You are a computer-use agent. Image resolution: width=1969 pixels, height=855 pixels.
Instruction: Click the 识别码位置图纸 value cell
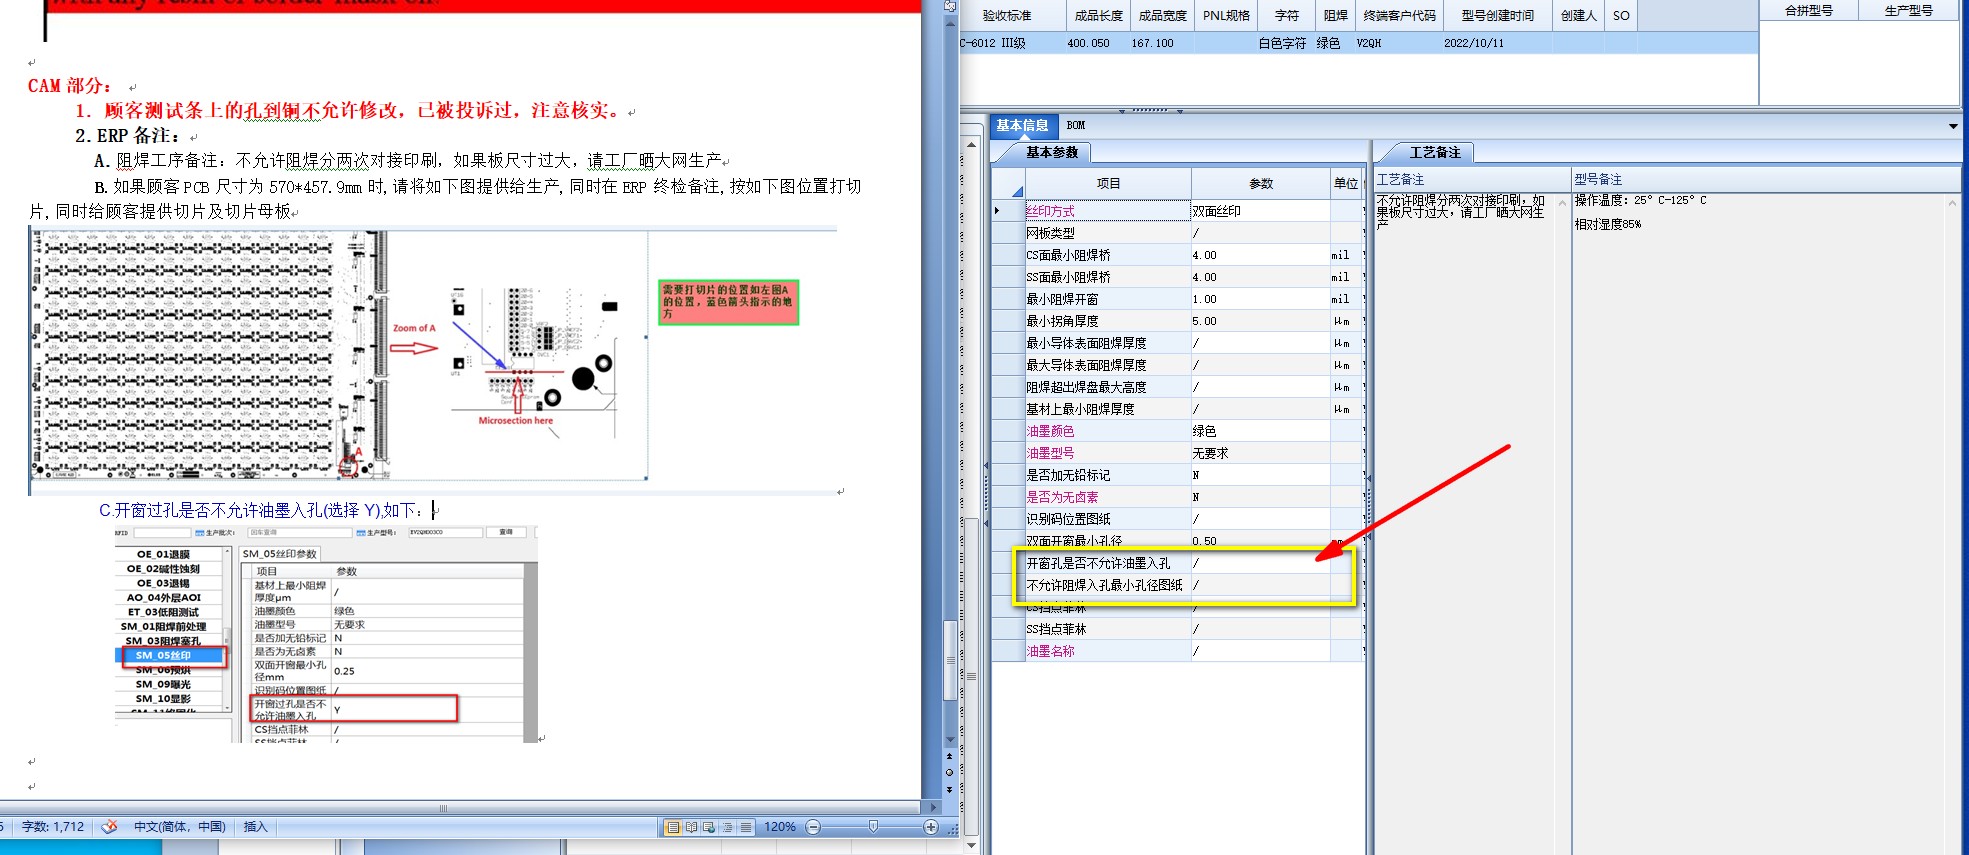(x=1260, y=519)
